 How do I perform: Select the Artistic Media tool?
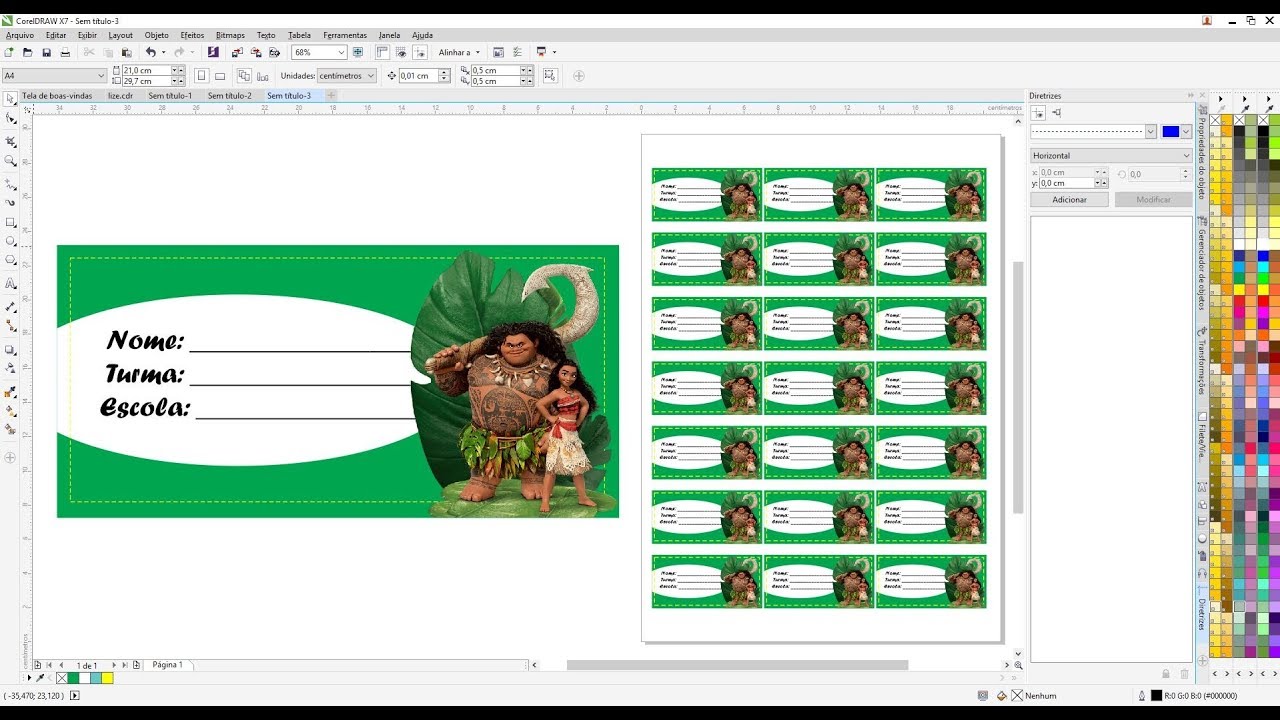[10, 202]
